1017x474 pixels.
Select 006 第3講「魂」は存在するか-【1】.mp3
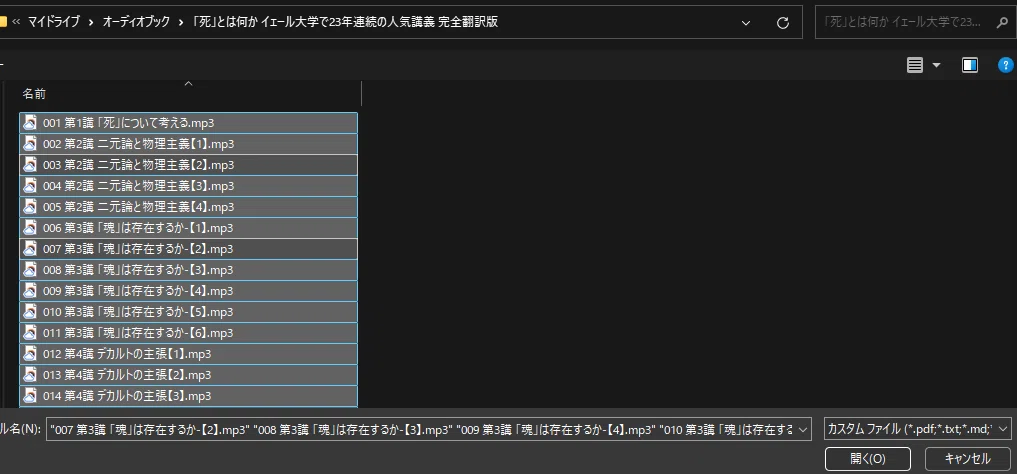188,228
